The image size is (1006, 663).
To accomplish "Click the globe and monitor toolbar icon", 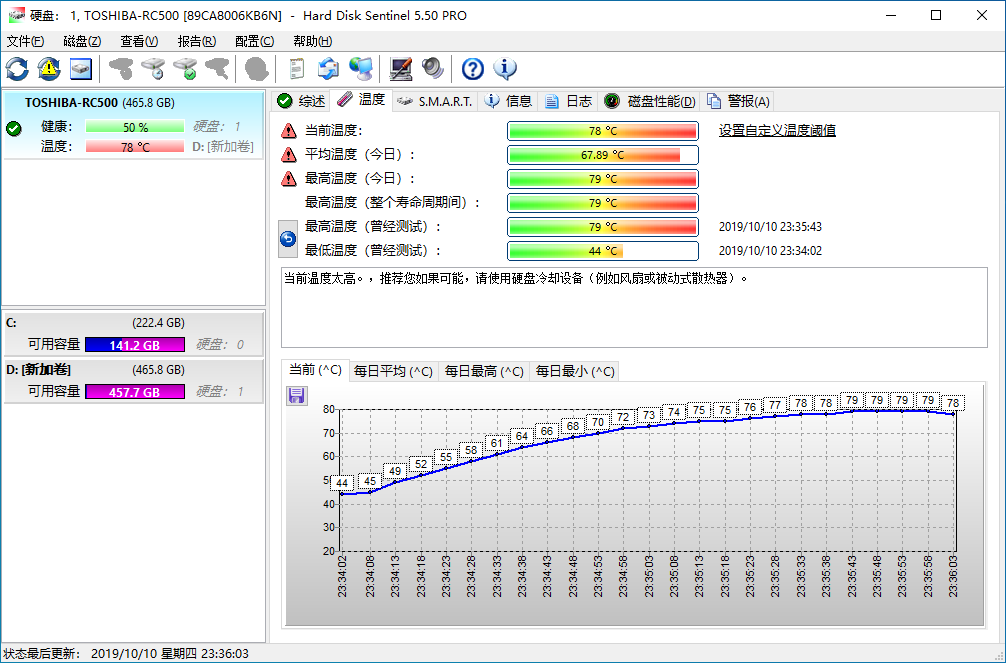I will point(361,69).
